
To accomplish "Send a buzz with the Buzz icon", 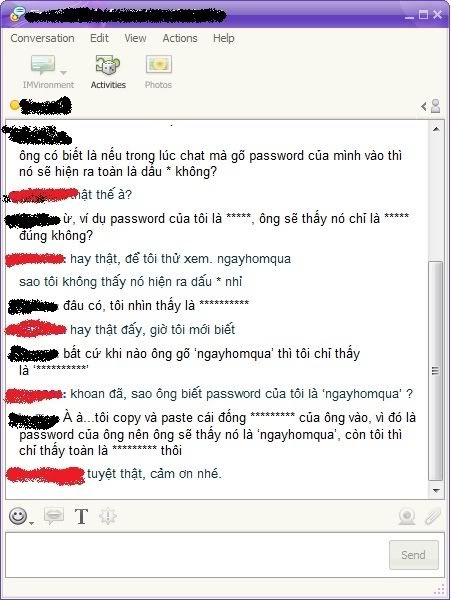I will [x=108, y=516].
